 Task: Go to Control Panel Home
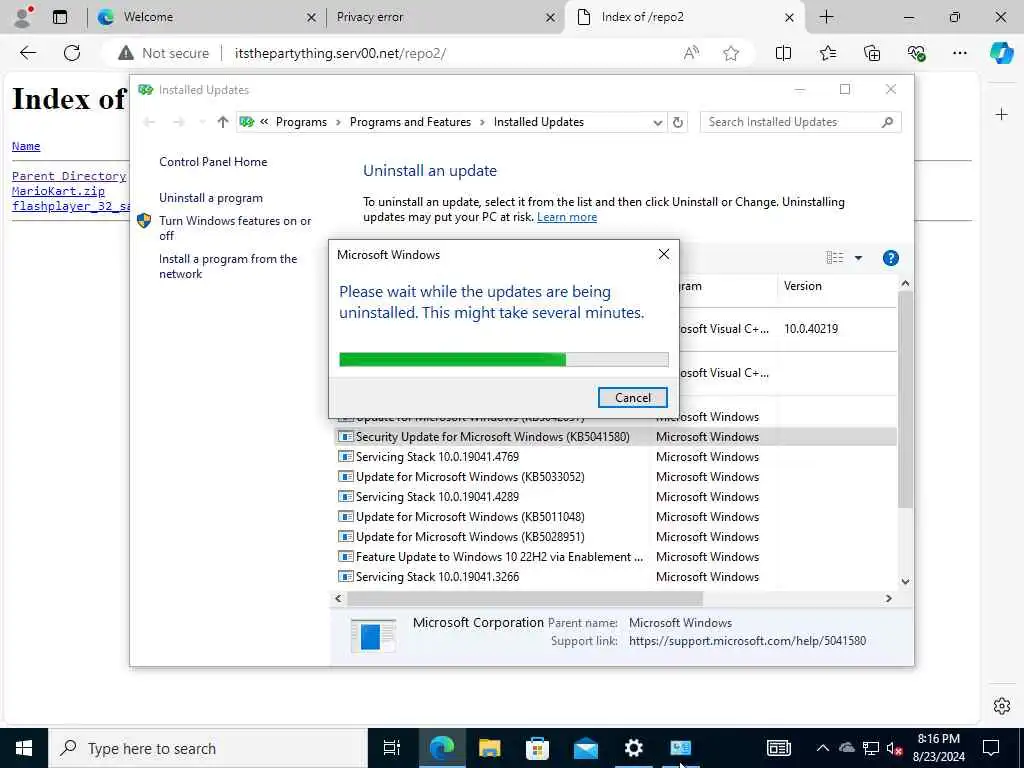(x=213, y=162)
